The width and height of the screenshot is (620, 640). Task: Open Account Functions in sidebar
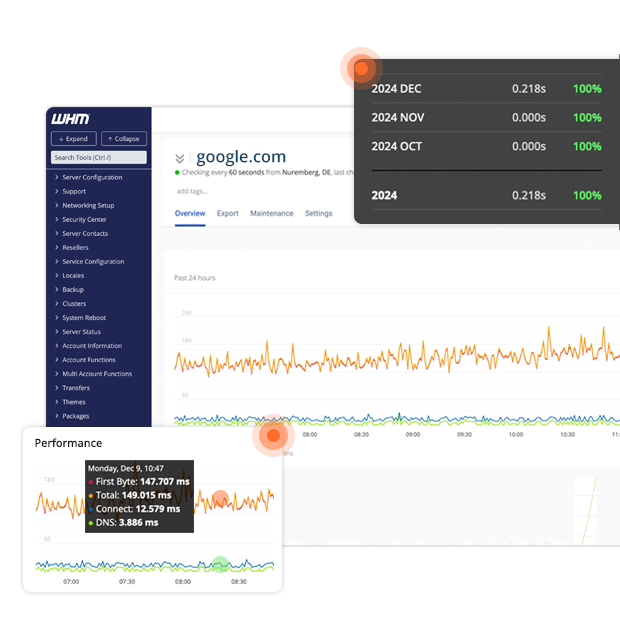pos(89,360)
